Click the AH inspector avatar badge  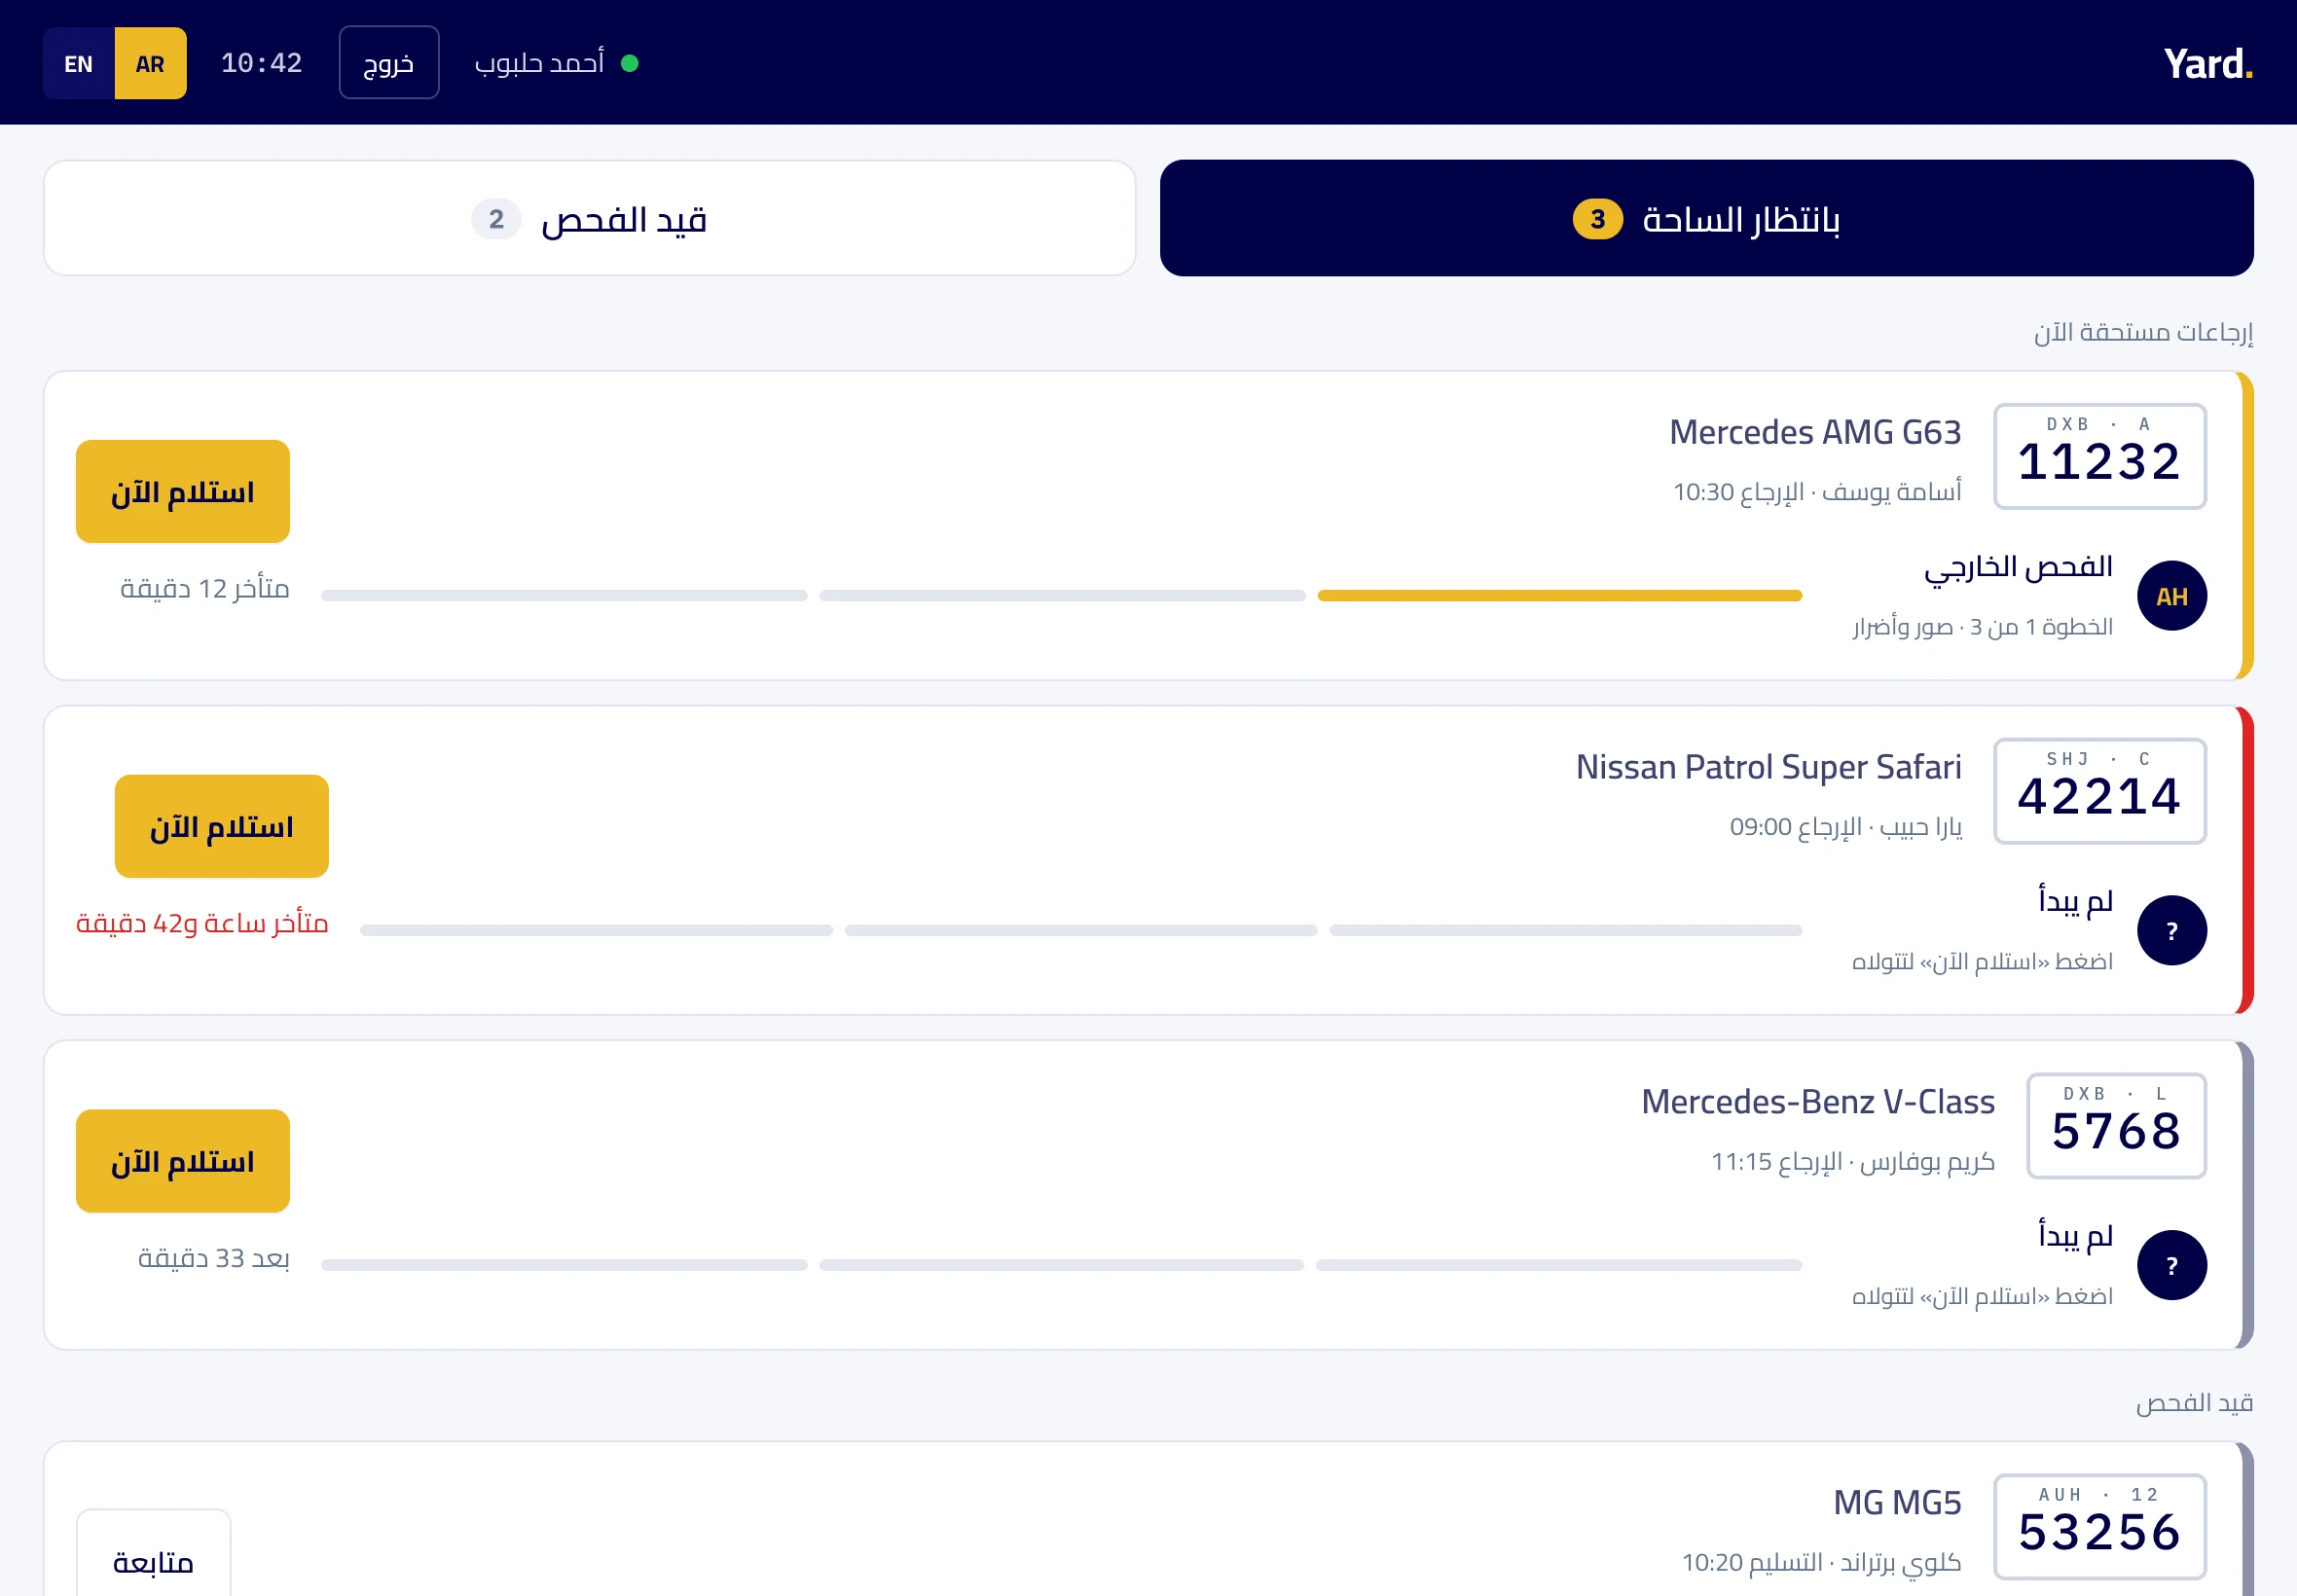(2171, 596)
